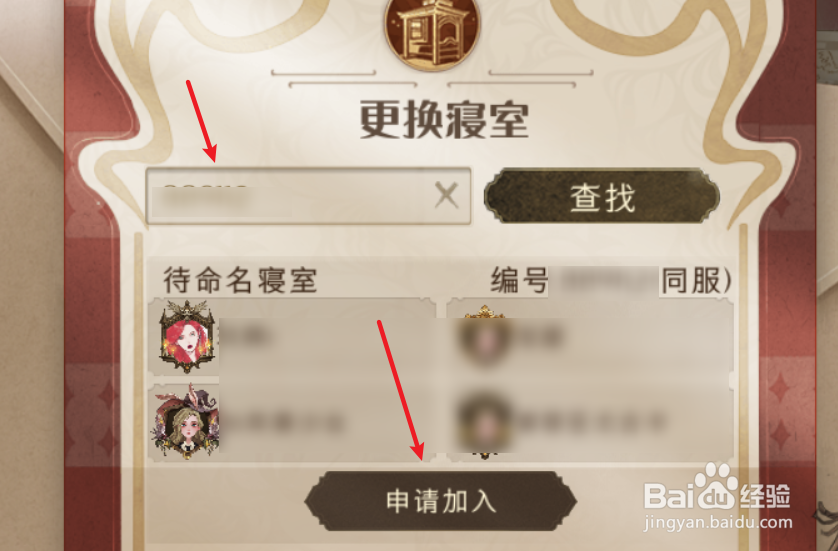Image resolution: width=838 pixels, height=551 pixels.
Task: Click the blurred avatar in upper-right member slot
Action: (485, 337)
